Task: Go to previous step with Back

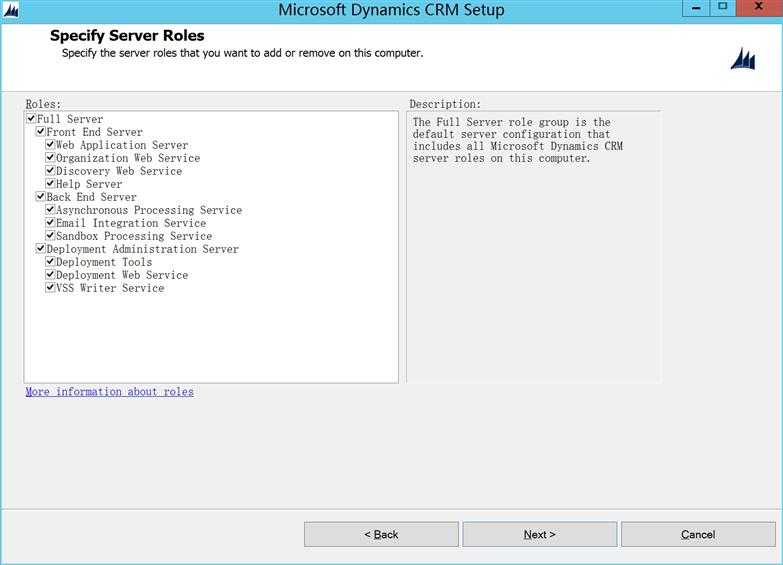Action: point(381,535)
